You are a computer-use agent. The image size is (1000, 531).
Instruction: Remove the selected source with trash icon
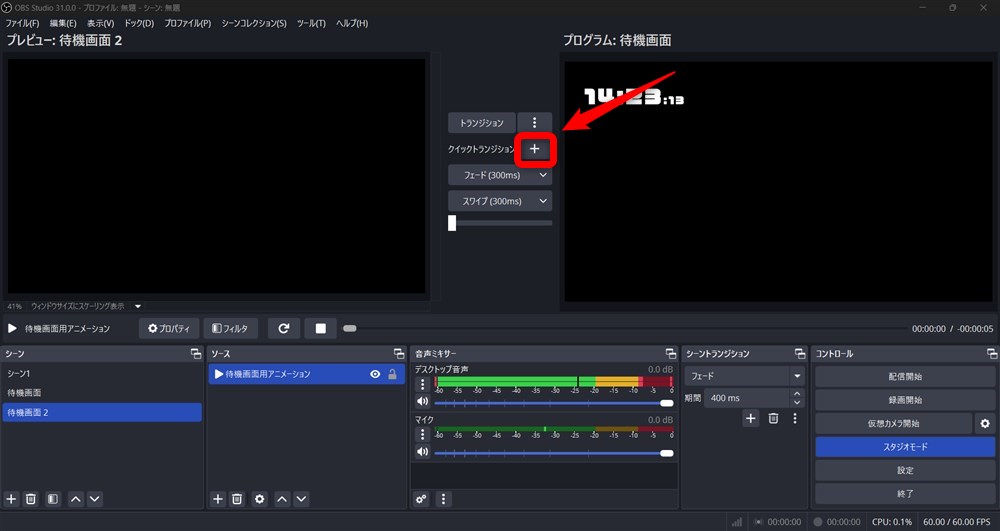point(237,498)
